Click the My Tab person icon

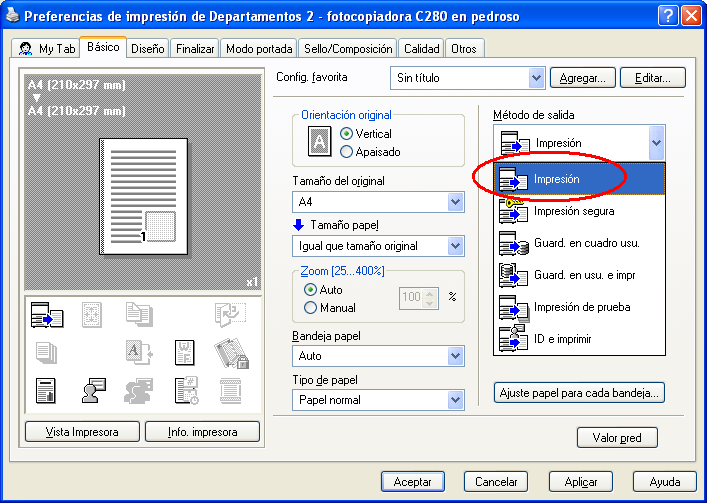[26, 48]
